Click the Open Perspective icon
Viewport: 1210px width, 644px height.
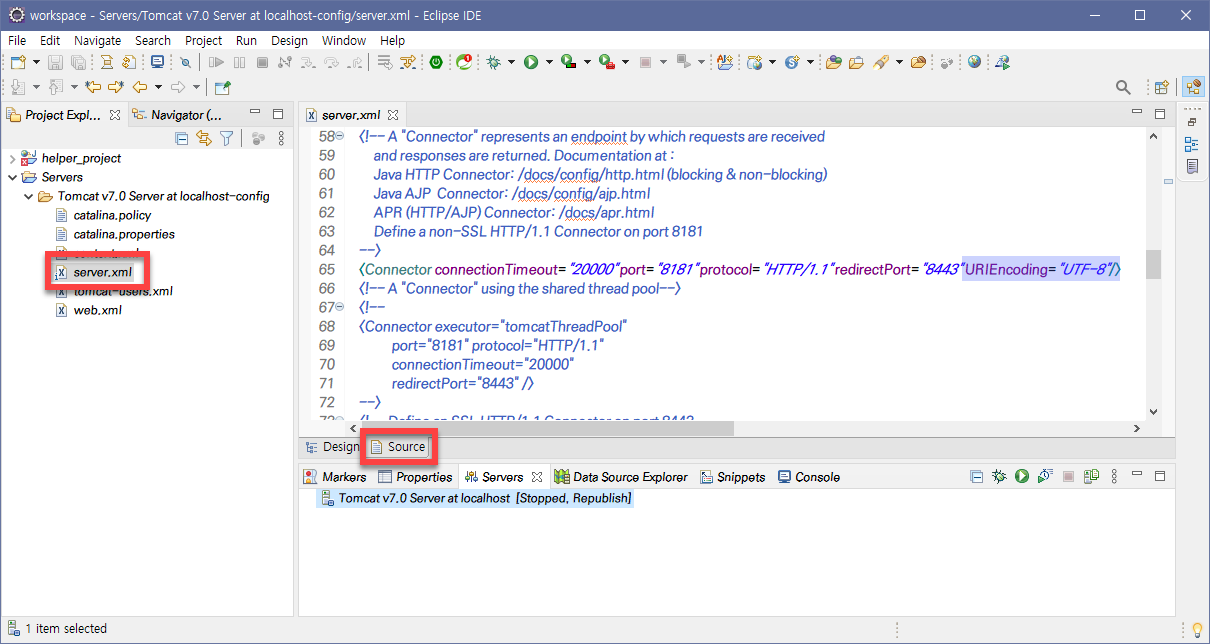pyautogui.click(x=1162, y=88)
